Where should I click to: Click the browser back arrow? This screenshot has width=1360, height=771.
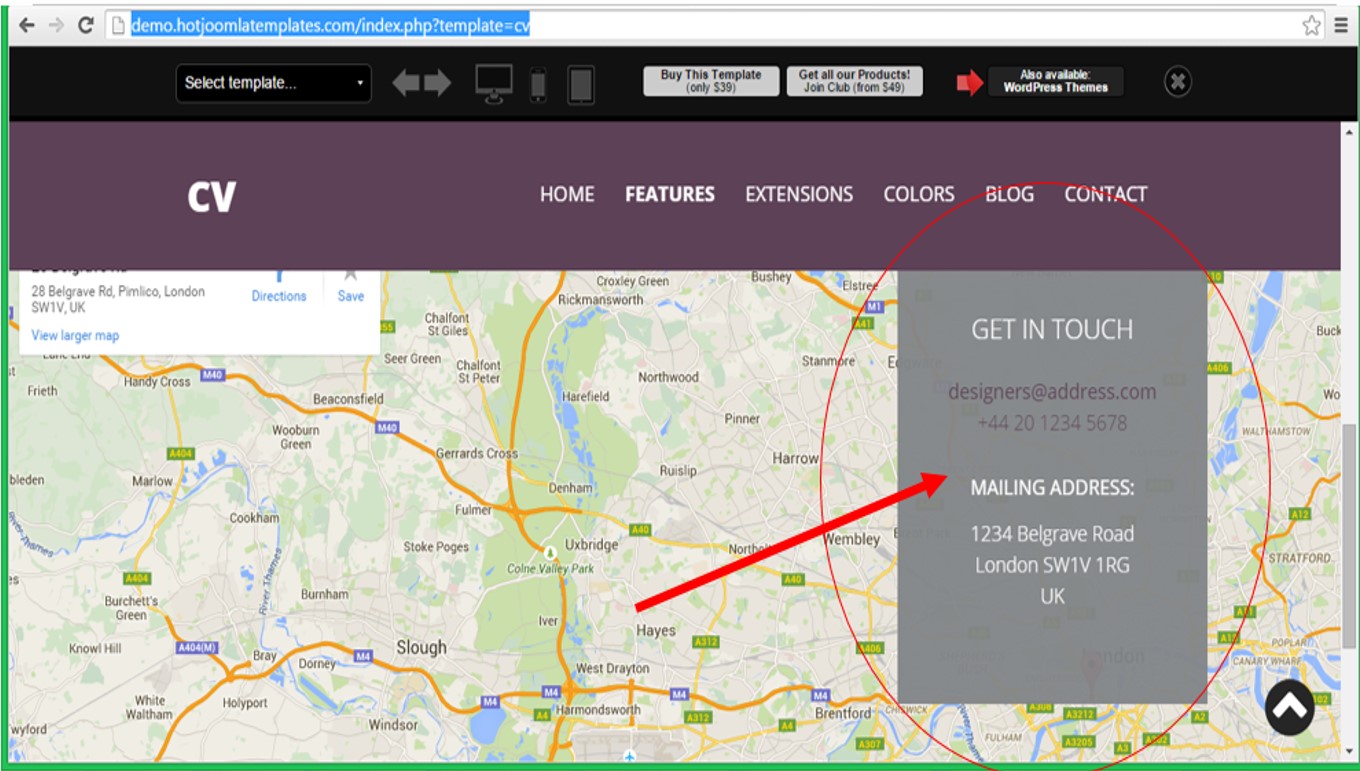click(x=27, y=25)
